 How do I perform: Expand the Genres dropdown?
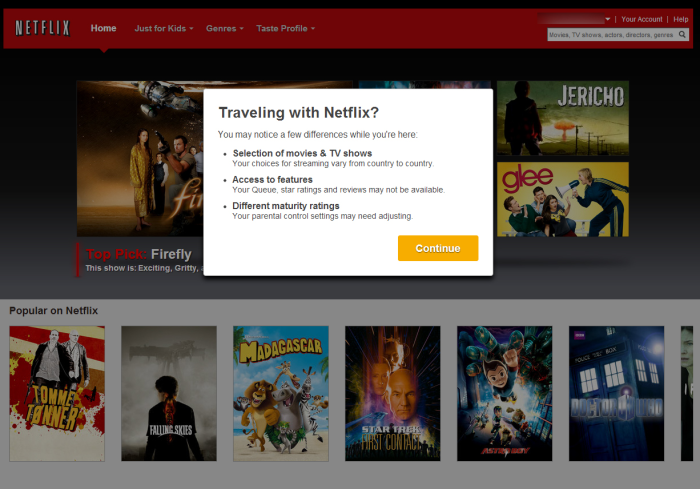(225, 29)
